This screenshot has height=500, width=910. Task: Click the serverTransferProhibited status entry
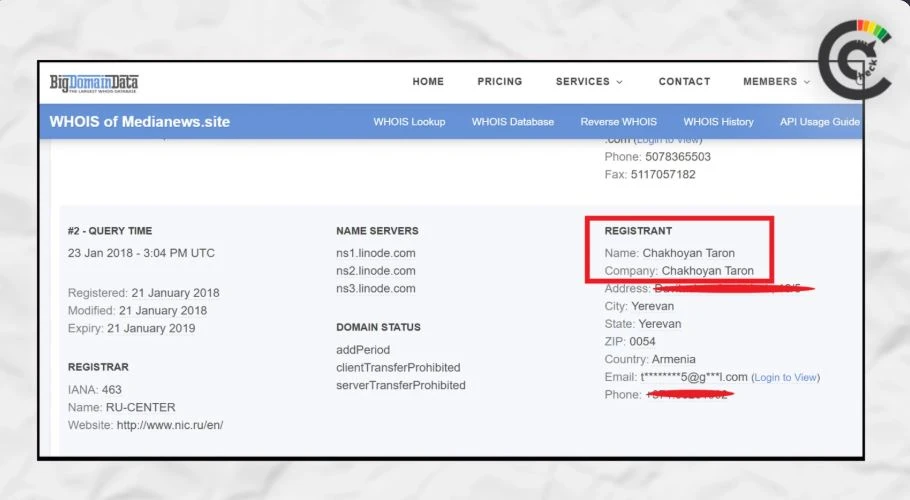tap(400, 386)
